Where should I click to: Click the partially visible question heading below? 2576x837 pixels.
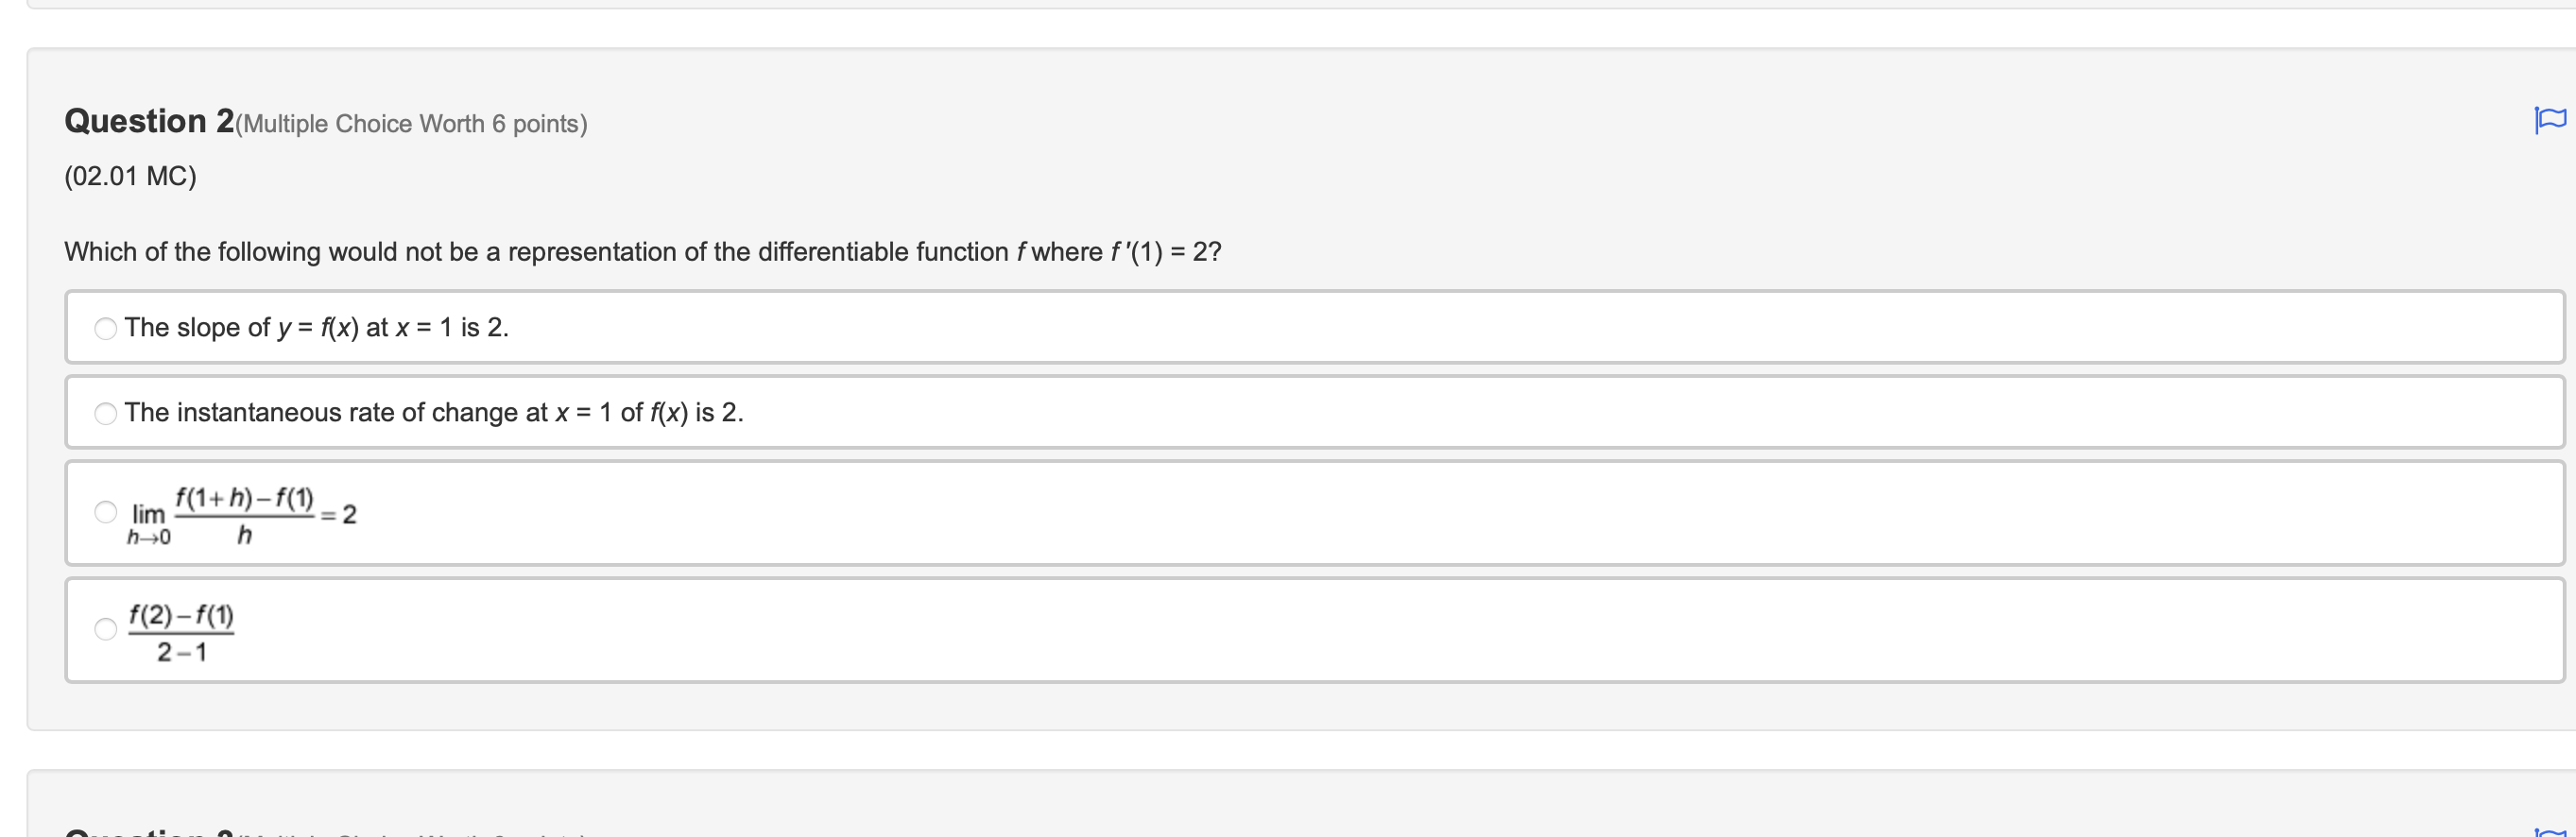(150, 832)
